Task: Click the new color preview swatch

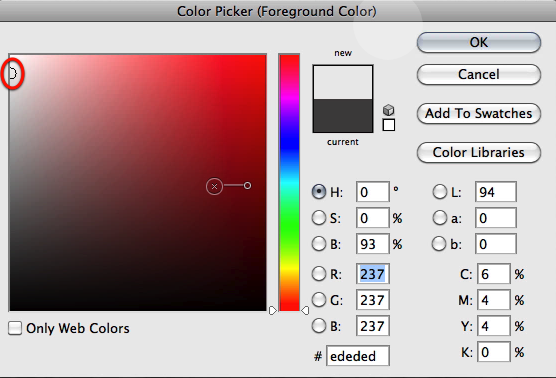Action: pyautogui.click(x=343, y=82)
